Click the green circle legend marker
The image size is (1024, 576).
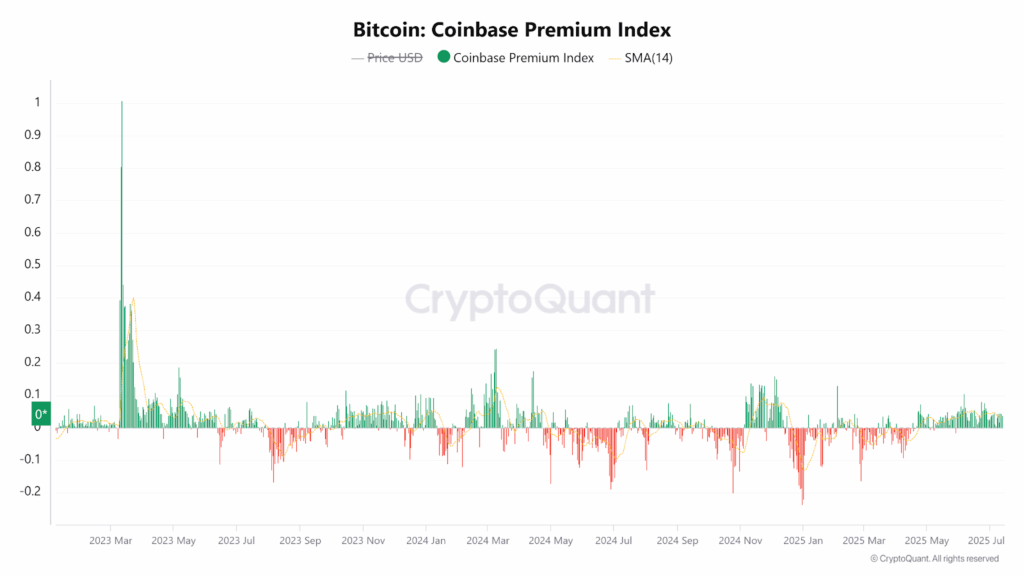point(443,58)
